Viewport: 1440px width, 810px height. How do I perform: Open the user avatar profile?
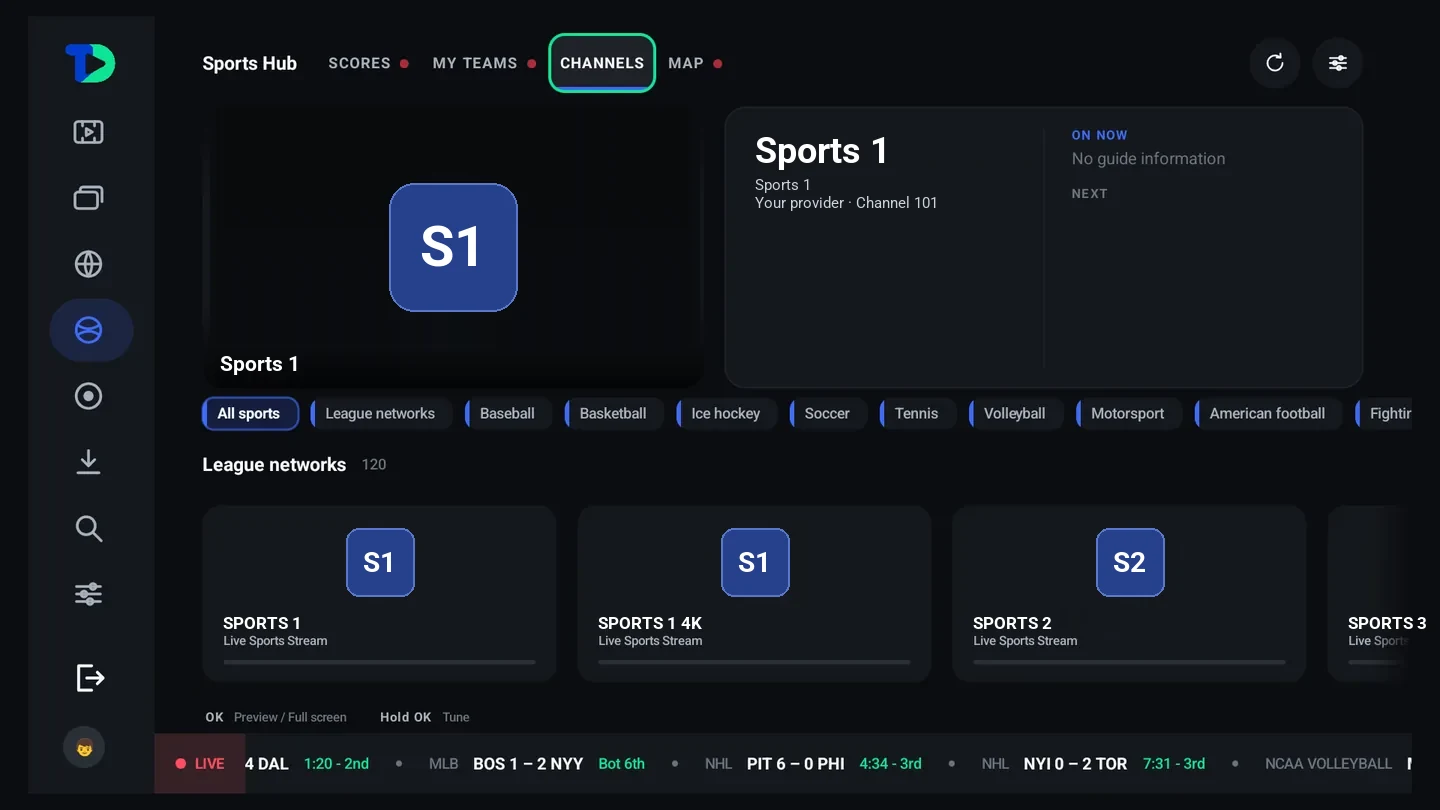point(84,747)
